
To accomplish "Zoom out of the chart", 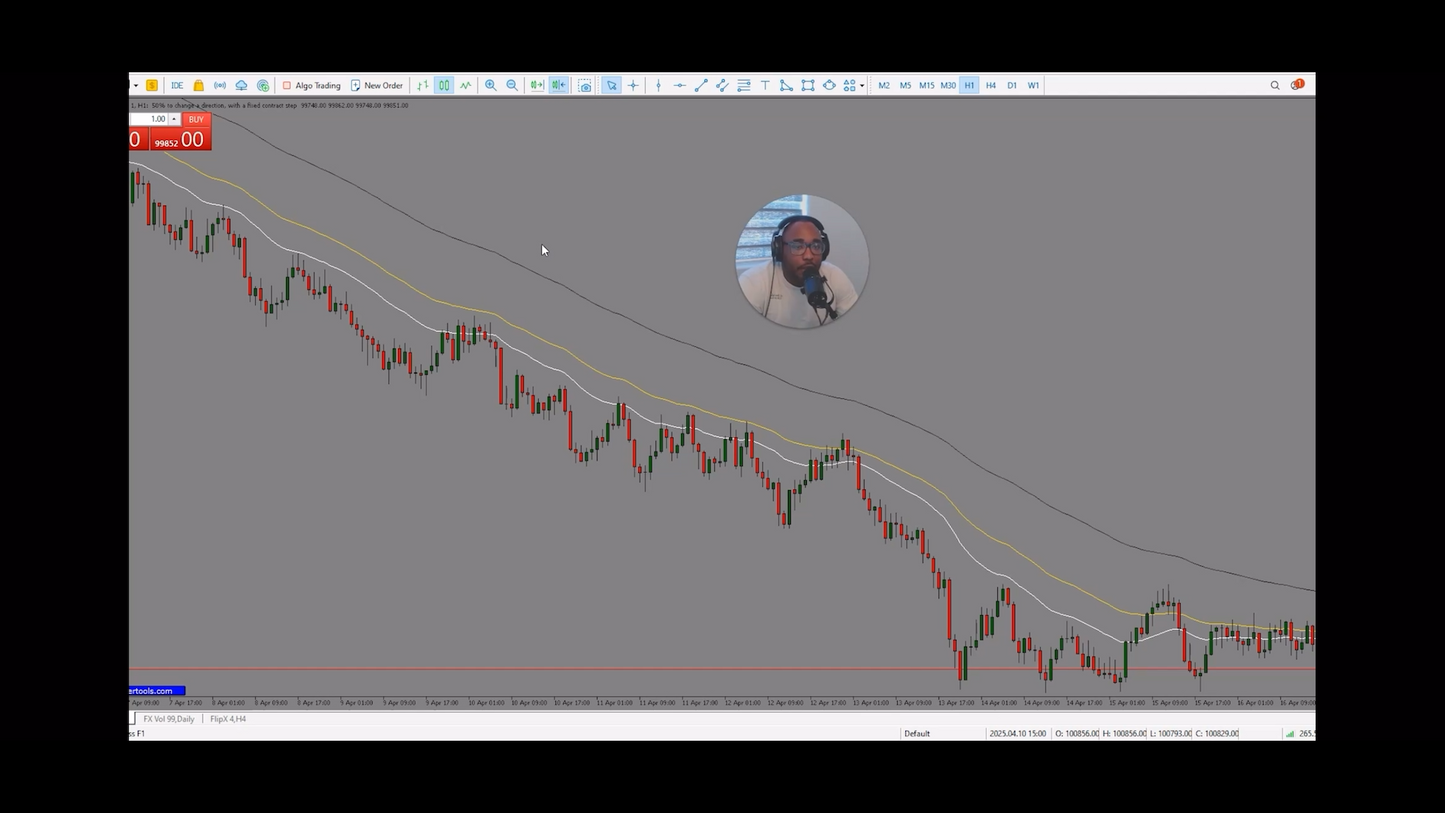I will 512,85.
